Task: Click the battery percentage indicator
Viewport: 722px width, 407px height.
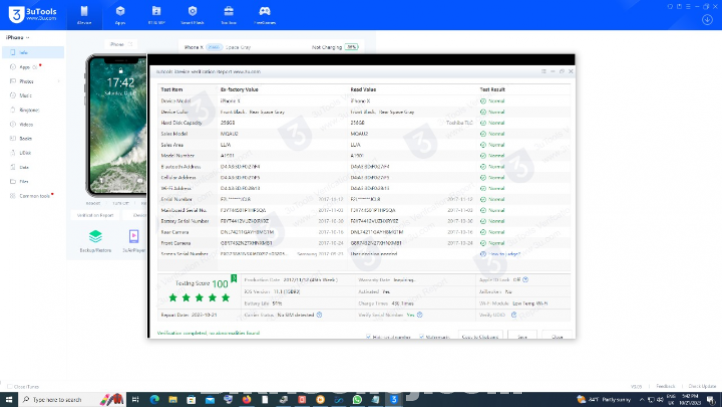Action: pos(351,47)
